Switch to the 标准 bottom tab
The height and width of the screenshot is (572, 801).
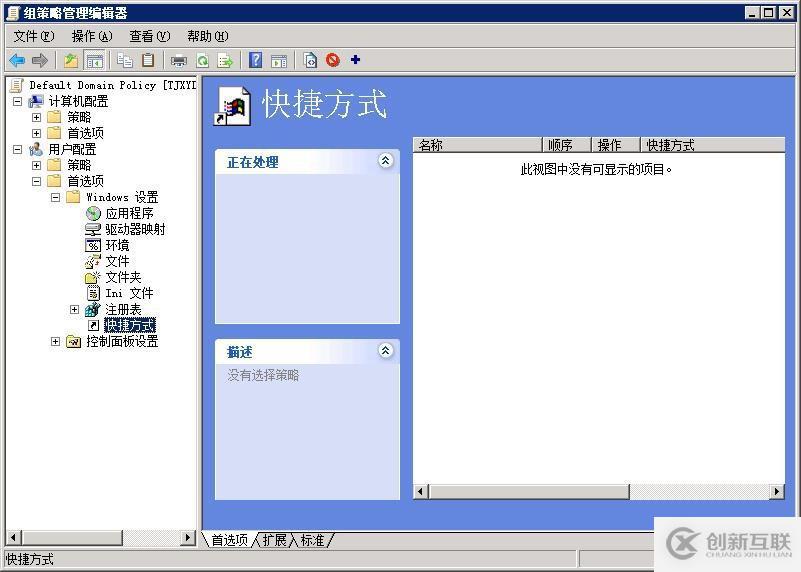click(x=313, y=540)
